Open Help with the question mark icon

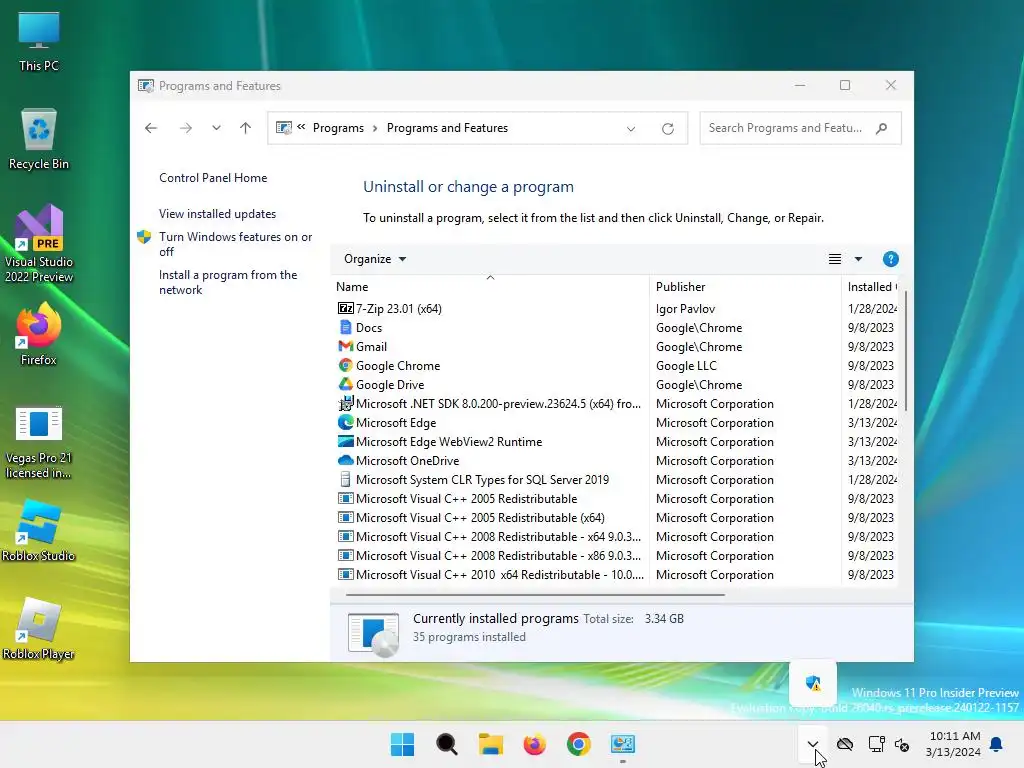(891, 259)
